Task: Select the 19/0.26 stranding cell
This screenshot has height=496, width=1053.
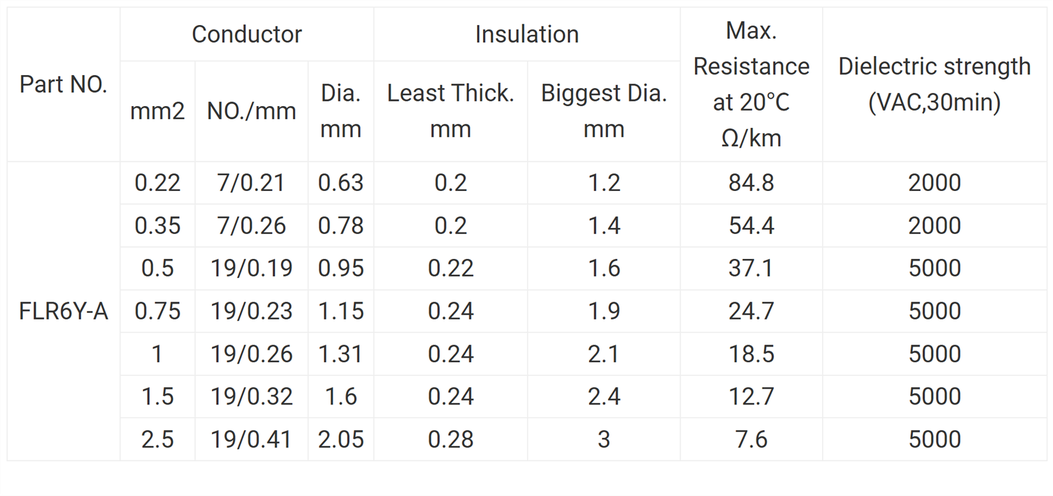Action: (x=251, y=354)
